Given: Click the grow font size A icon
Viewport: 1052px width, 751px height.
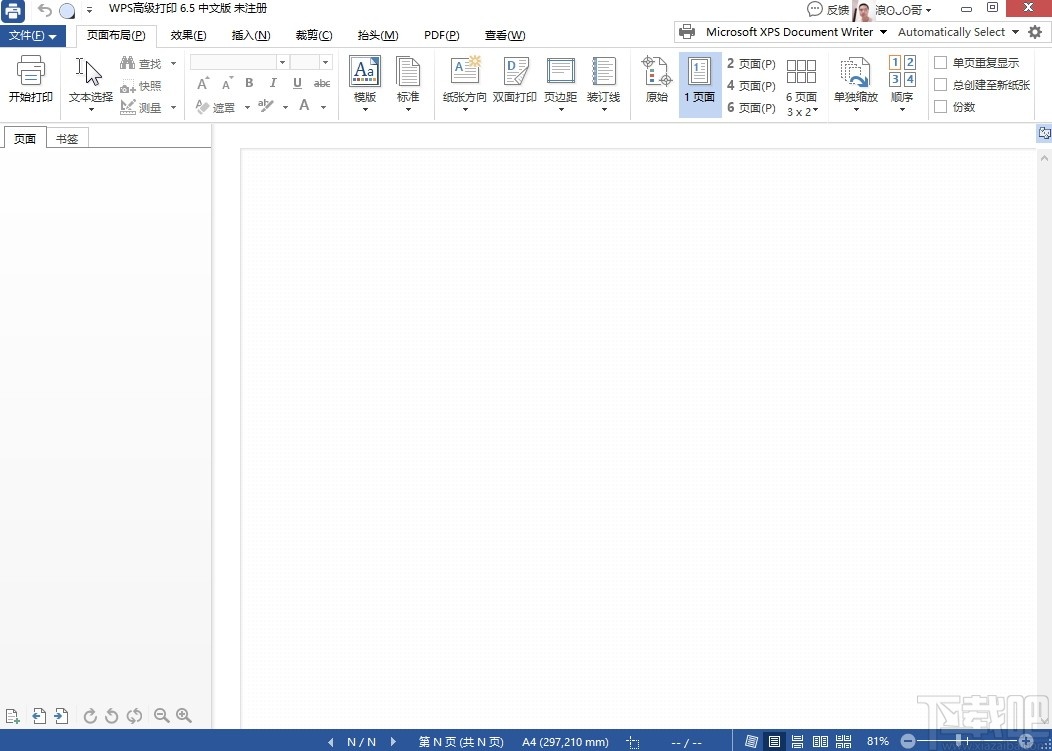Looking at the screenshot, I should click(203, 83).
